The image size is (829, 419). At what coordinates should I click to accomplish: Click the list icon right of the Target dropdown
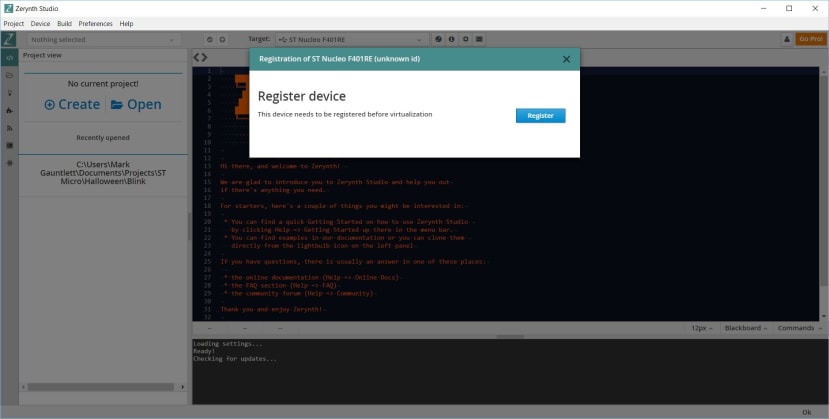[x=479, y=40]
